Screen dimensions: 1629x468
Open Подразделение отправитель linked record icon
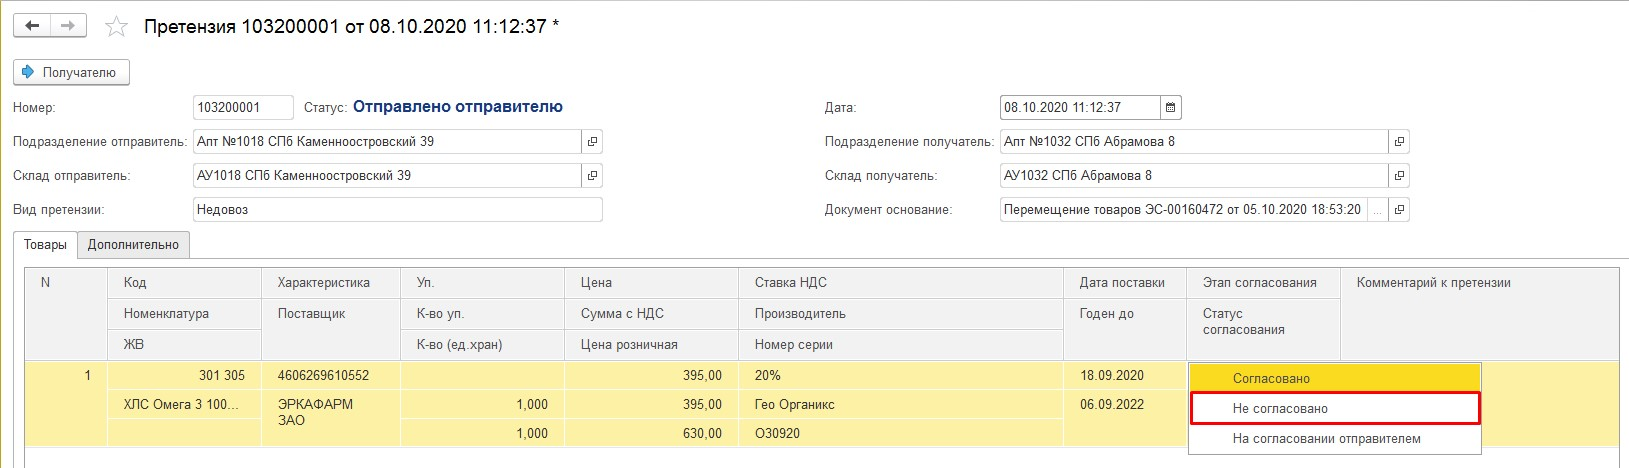(592, 142)
